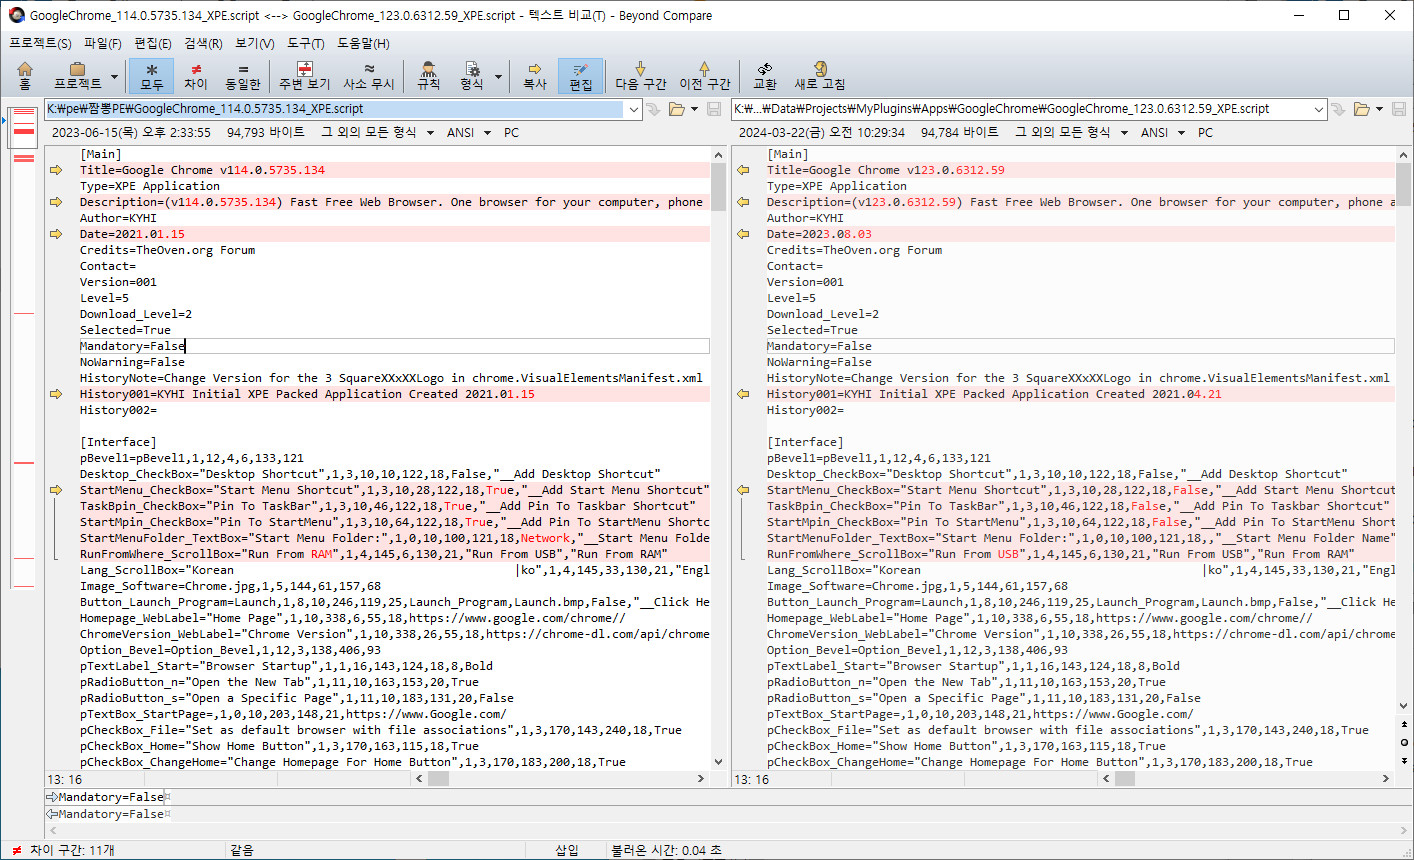This screenshot has width=1414, height=860.
Task: Click the left pane [Interface] section header
Action: click(x=118, y=442)
